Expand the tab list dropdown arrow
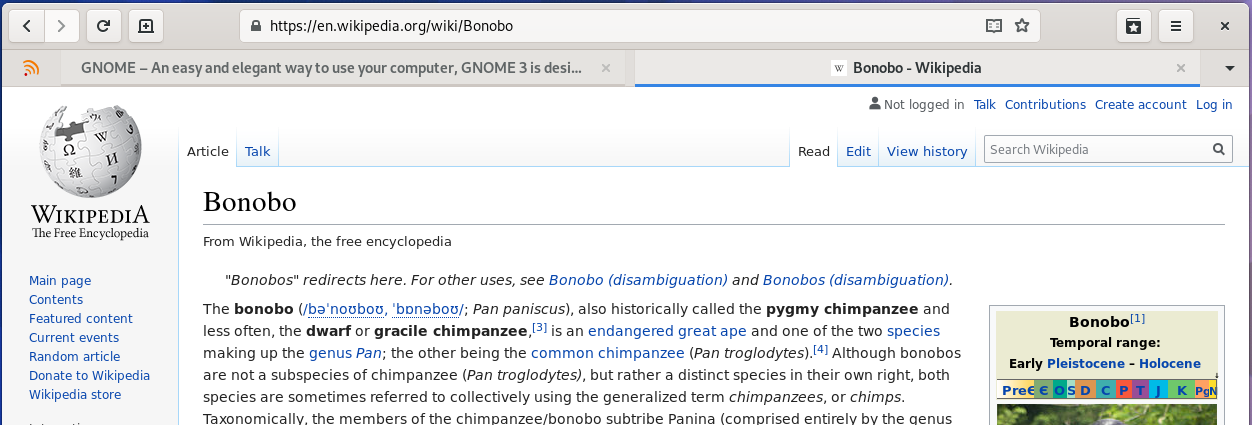Viewport: 1252px width, 425px height. 1230,68
